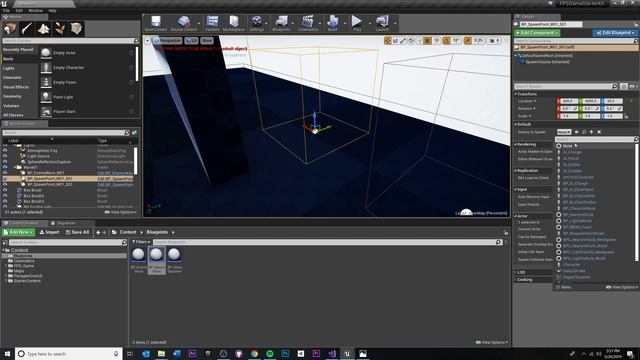
Task: Click the Blueprints breadcrumb path
Action: (157, 232)
